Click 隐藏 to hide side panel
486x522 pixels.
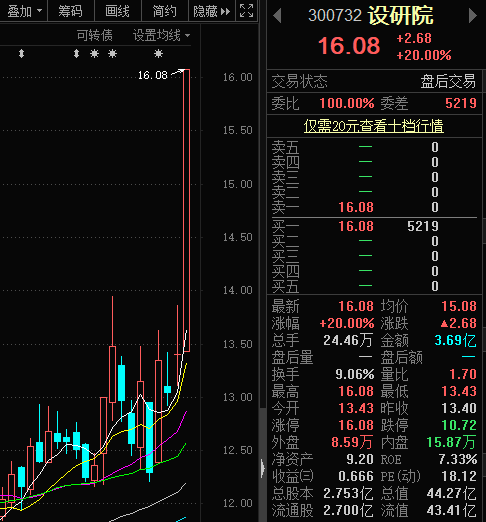click(211, 11)
